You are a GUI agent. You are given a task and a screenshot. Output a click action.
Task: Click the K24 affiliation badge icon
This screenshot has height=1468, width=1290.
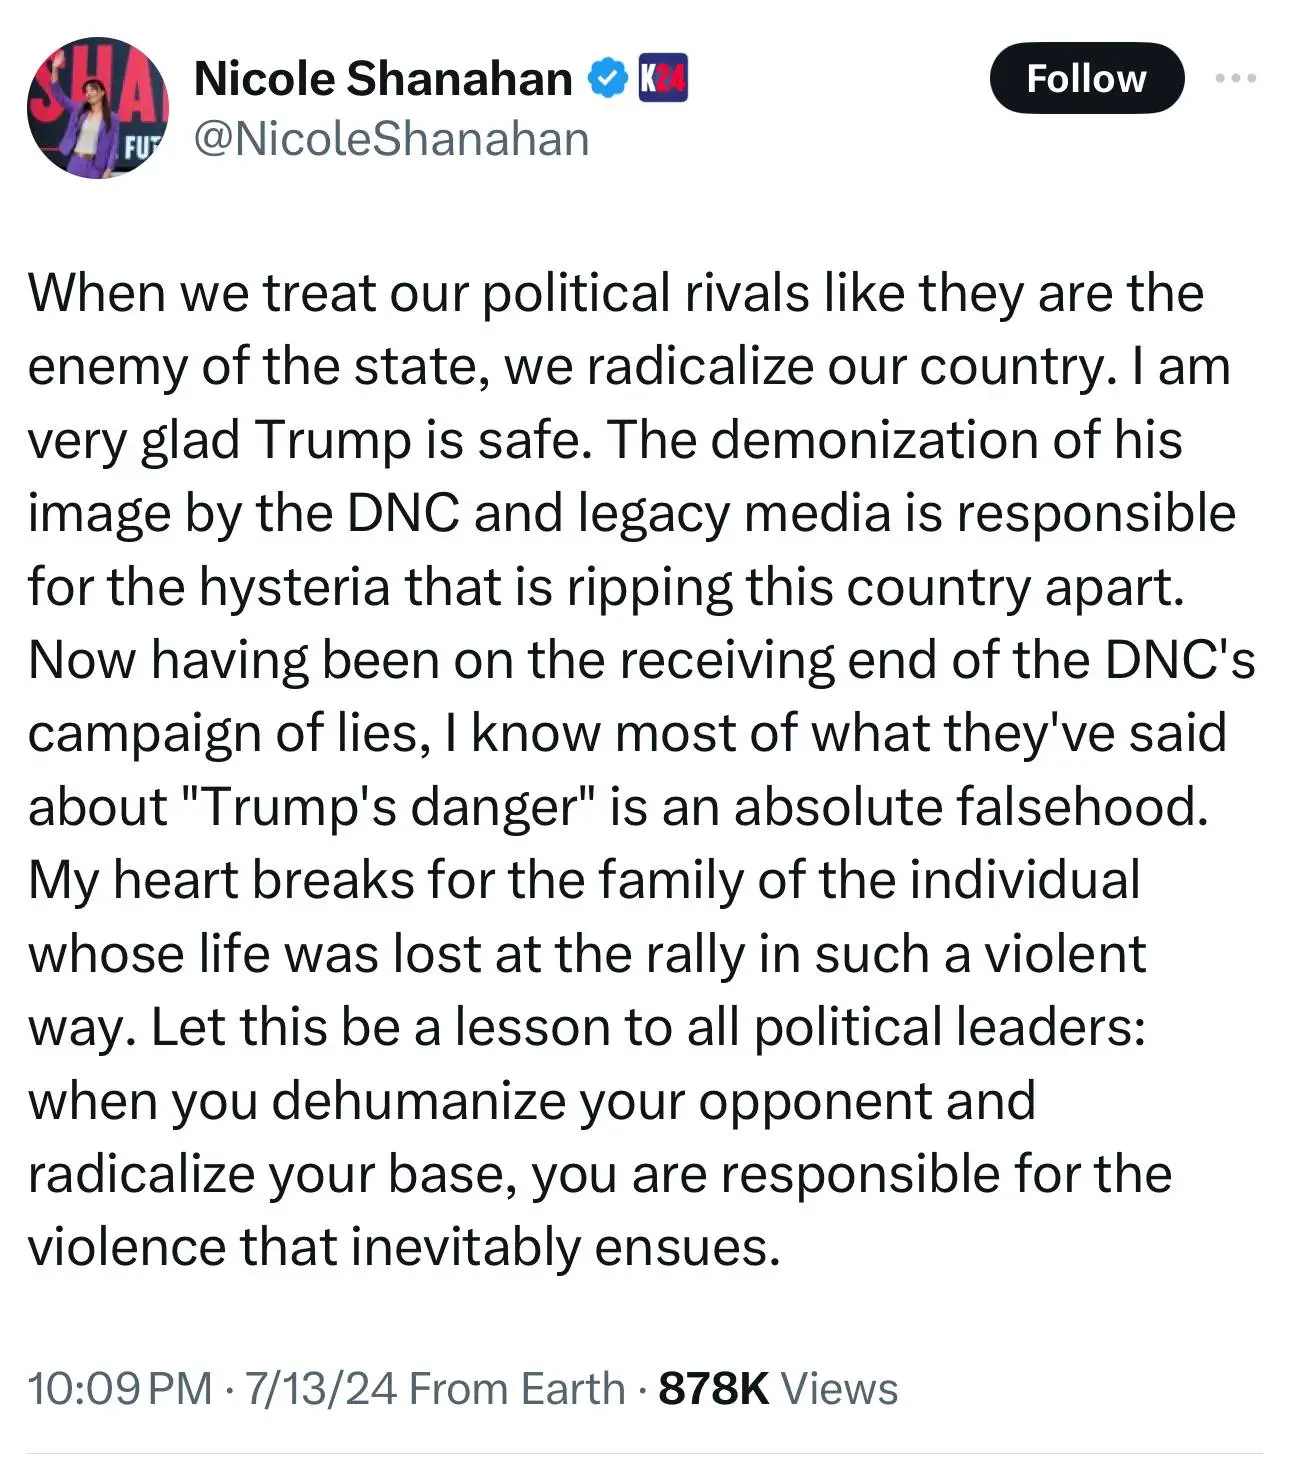663,79
